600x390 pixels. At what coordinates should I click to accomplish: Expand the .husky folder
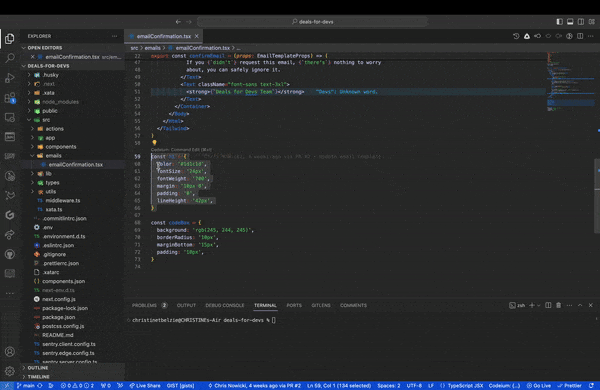tap(29, 75)
